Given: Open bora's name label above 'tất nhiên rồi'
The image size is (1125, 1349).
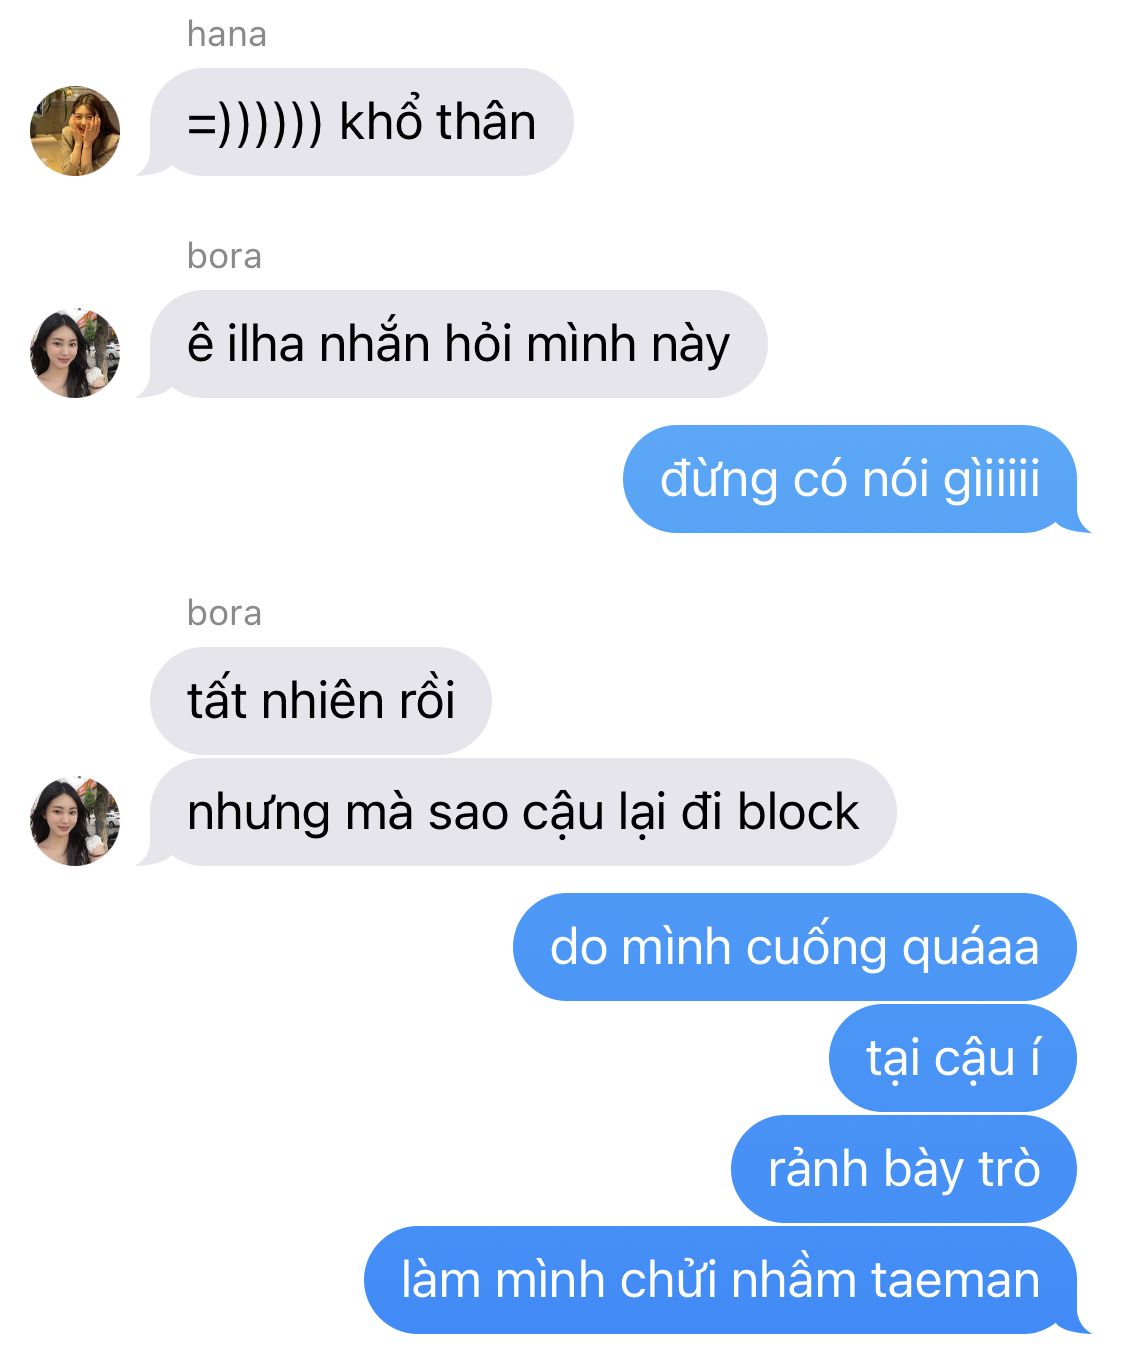Looking at the screenshot, I should (x=224, y=613).
